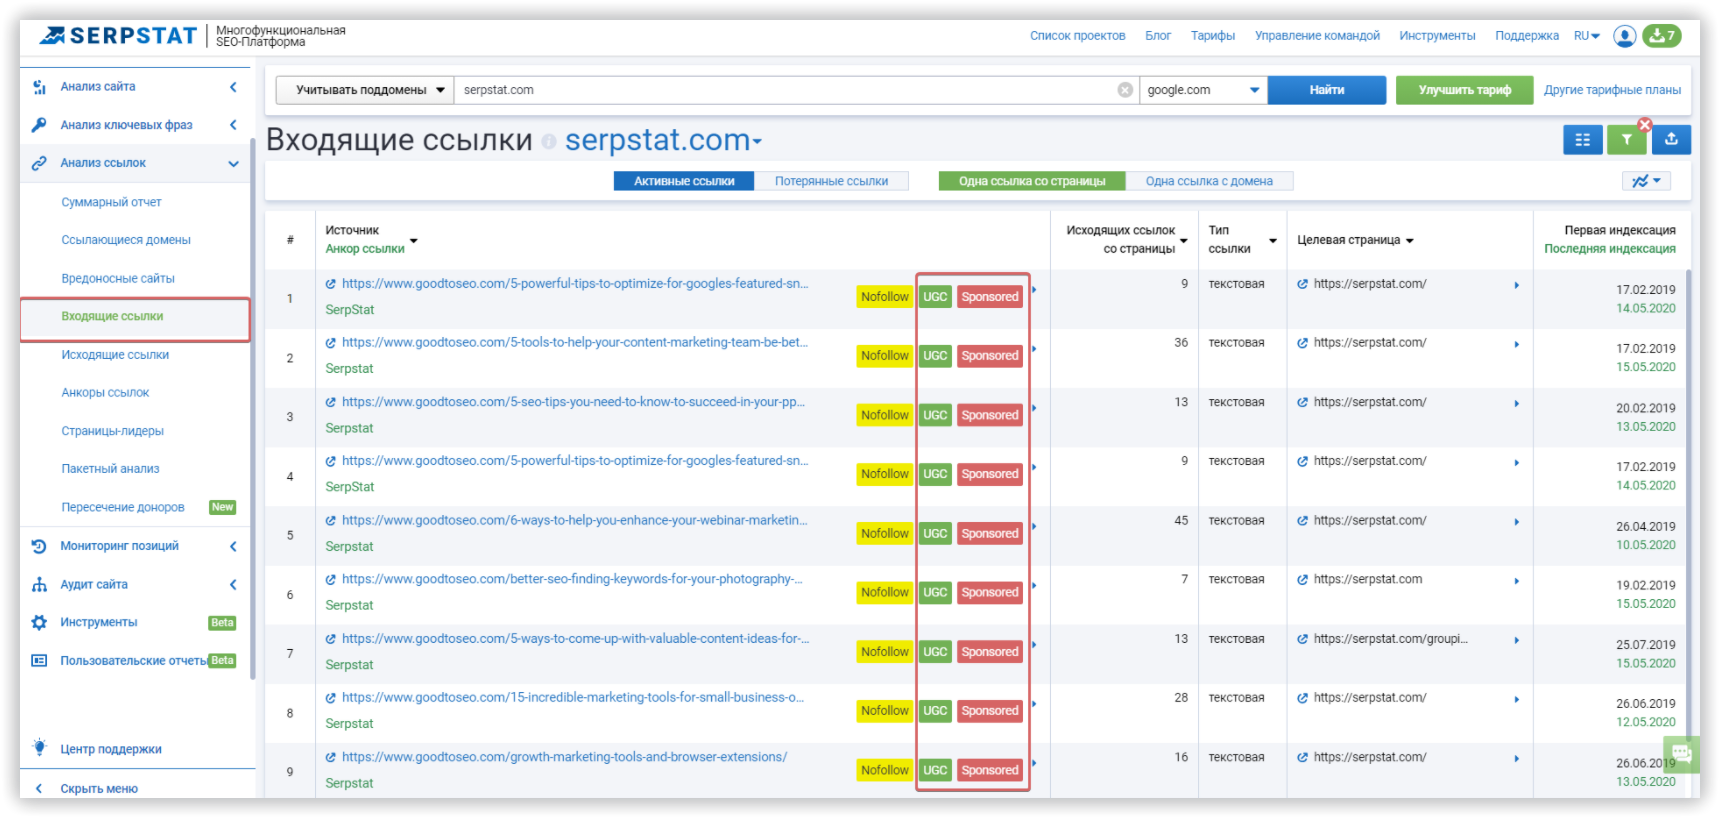Click the Инструменты gear icon in sidebar
Viewport: 1720px width, 818px height.
pyautogui.click(x=39, y=622)
